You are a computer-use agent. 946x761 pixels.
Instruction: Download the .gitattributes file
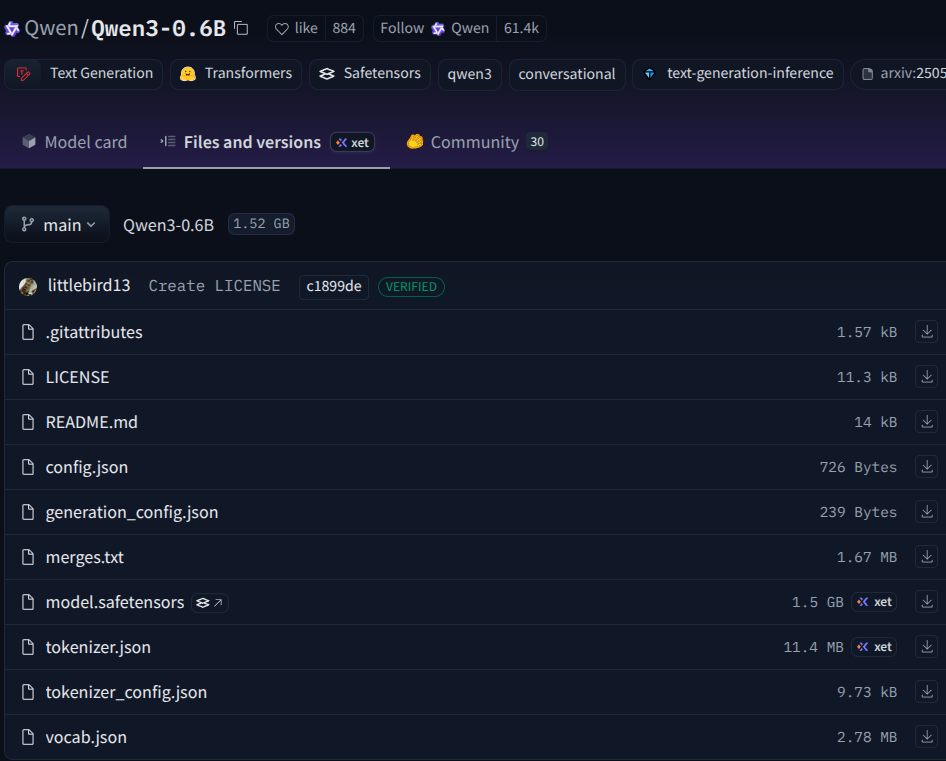[927, 332]
